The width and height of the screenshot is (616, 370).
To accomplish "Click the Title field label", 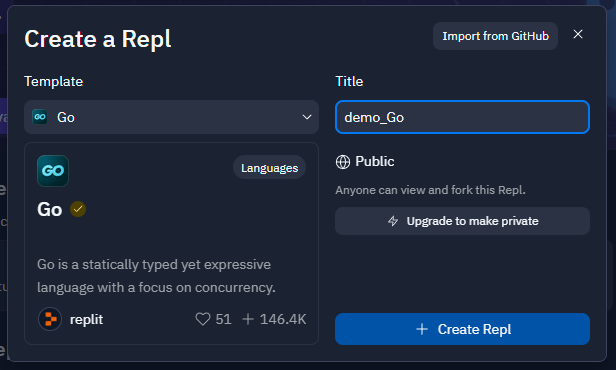I will [349, 81].
